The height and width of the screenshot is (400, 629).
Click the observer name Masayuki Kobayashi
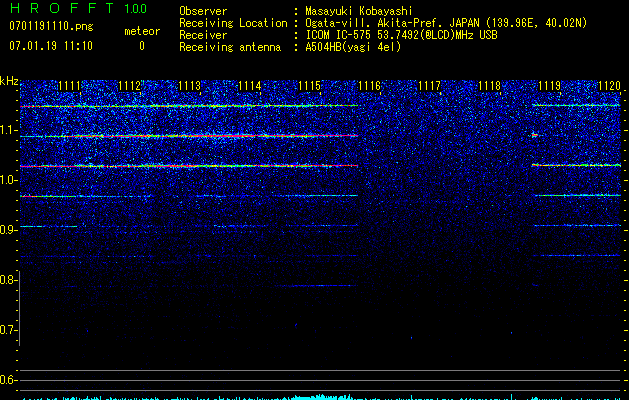pyautogui.click(x=359, y=11)
